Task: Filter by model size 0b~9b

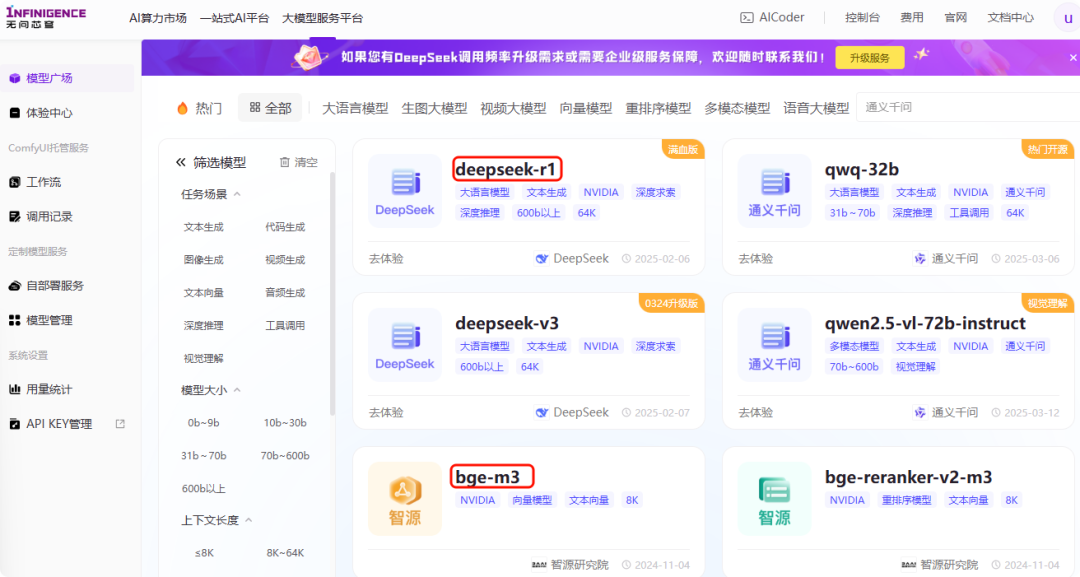Action: 203,423
